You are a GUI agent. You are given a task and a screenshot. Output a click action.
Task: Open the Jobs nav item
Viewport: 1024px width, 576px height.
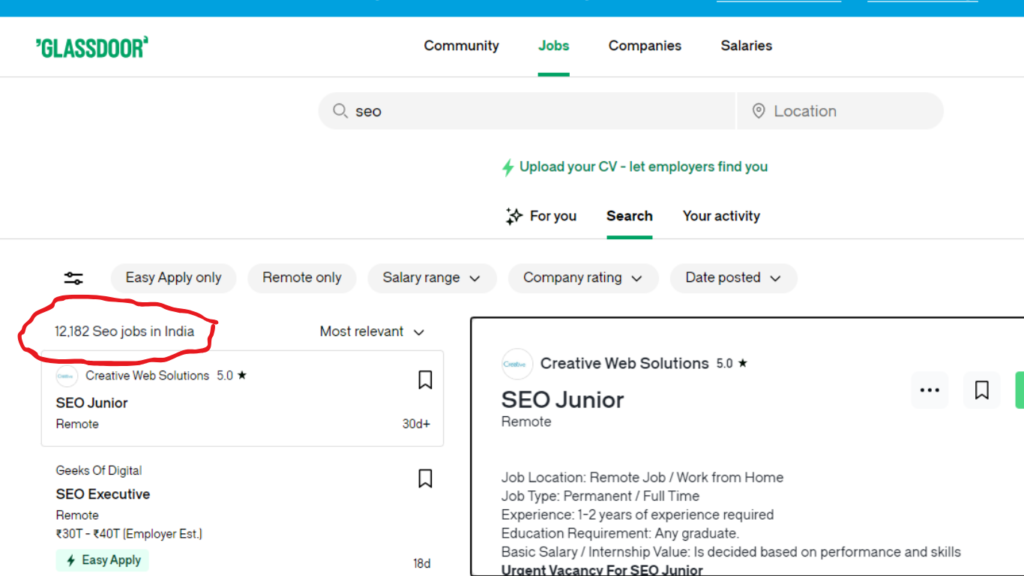pyautogui.click(x=553, y=46)
